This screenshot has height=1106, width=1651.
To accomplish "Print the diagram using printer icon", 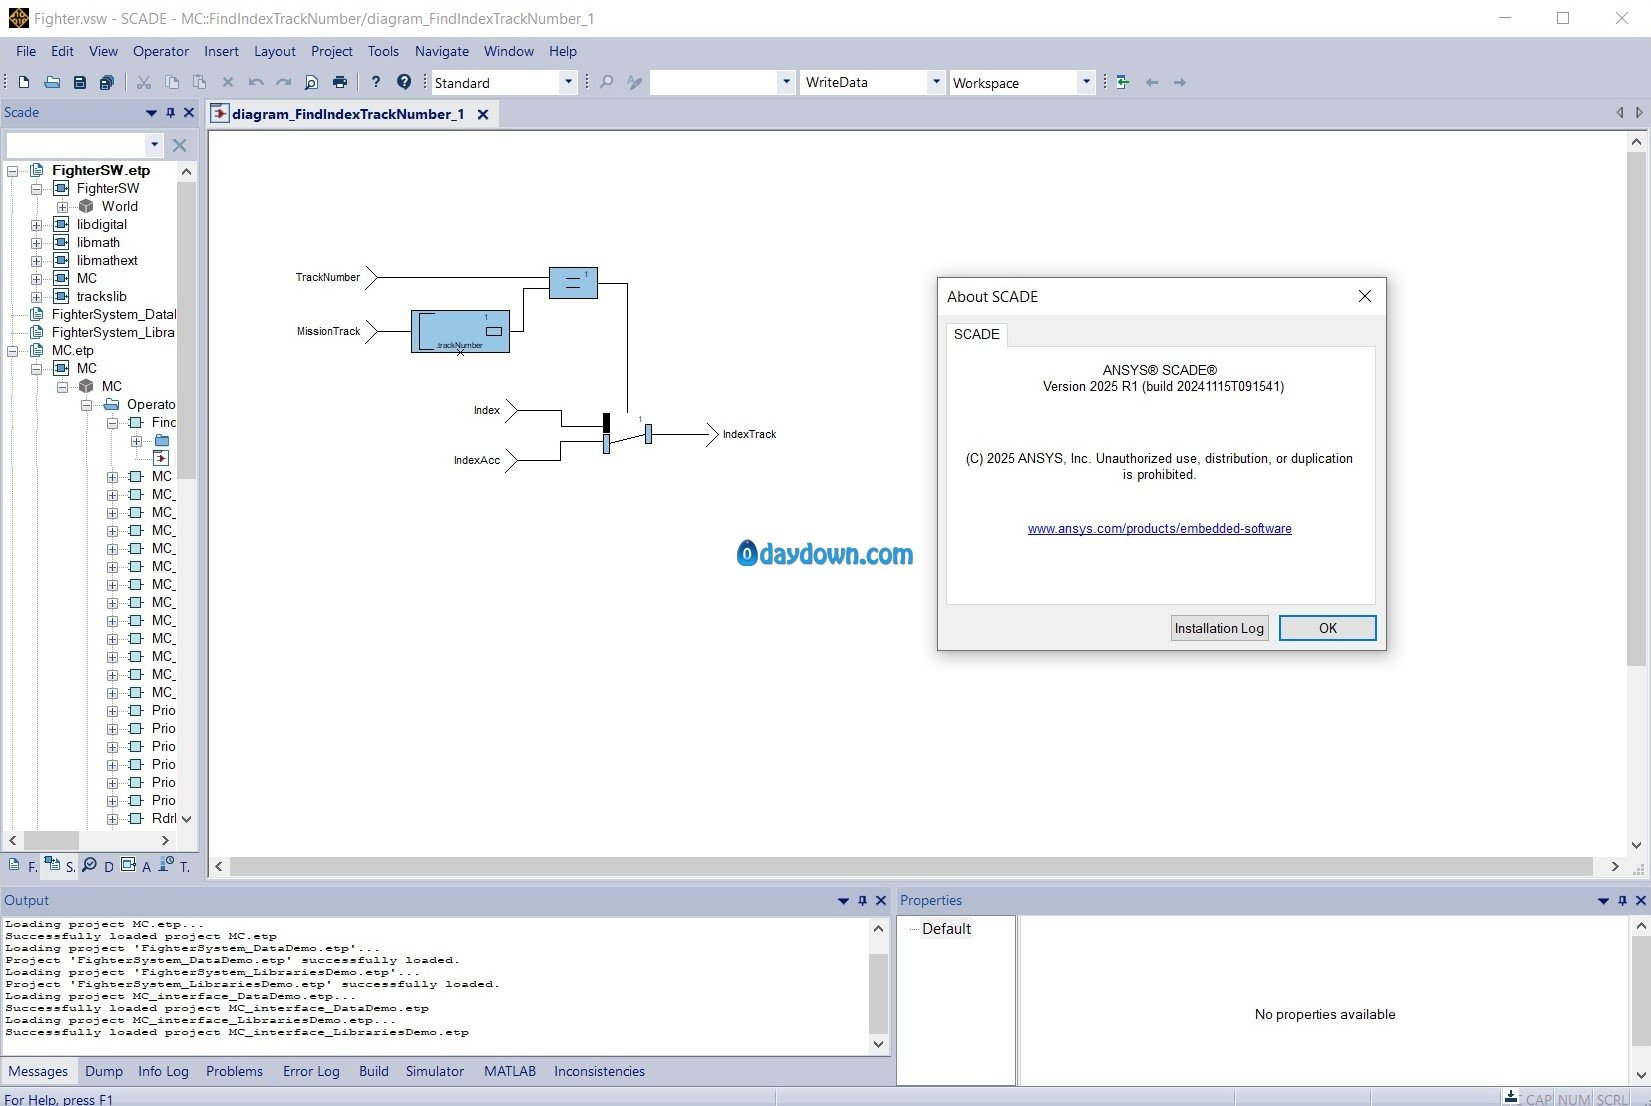I will [340, 83].
